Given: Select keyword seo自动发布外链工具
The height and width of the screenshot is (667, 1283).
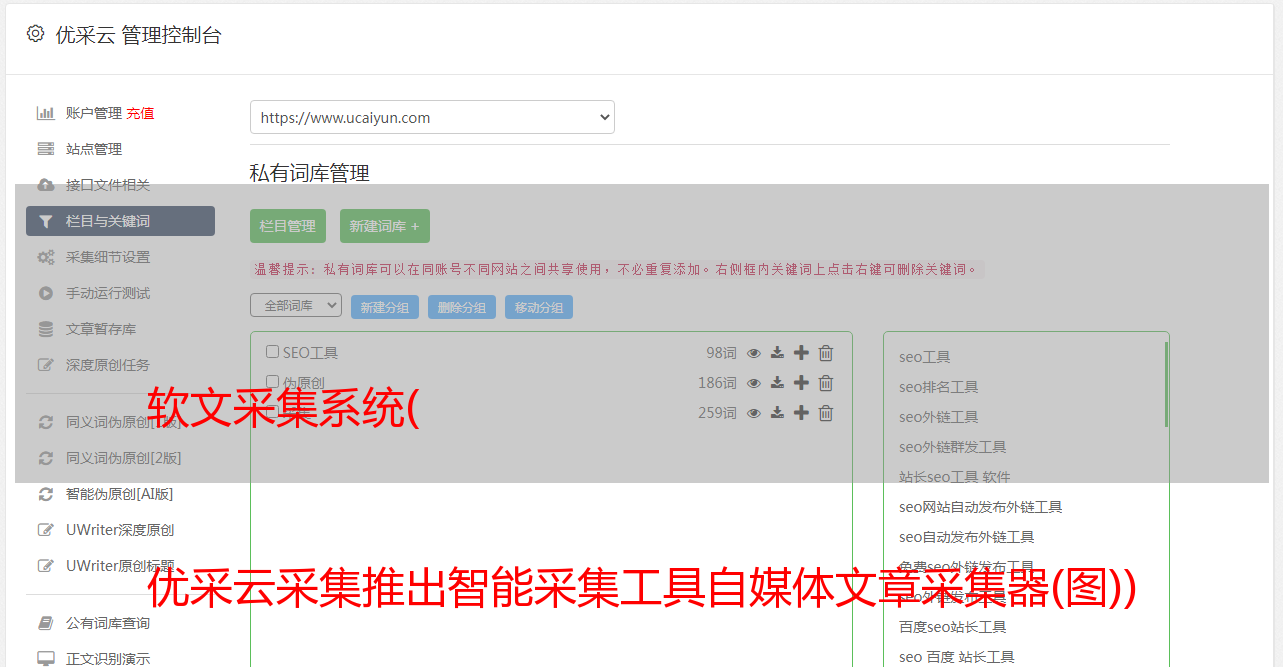Looking at the screenshot, I should pos(966,537).
